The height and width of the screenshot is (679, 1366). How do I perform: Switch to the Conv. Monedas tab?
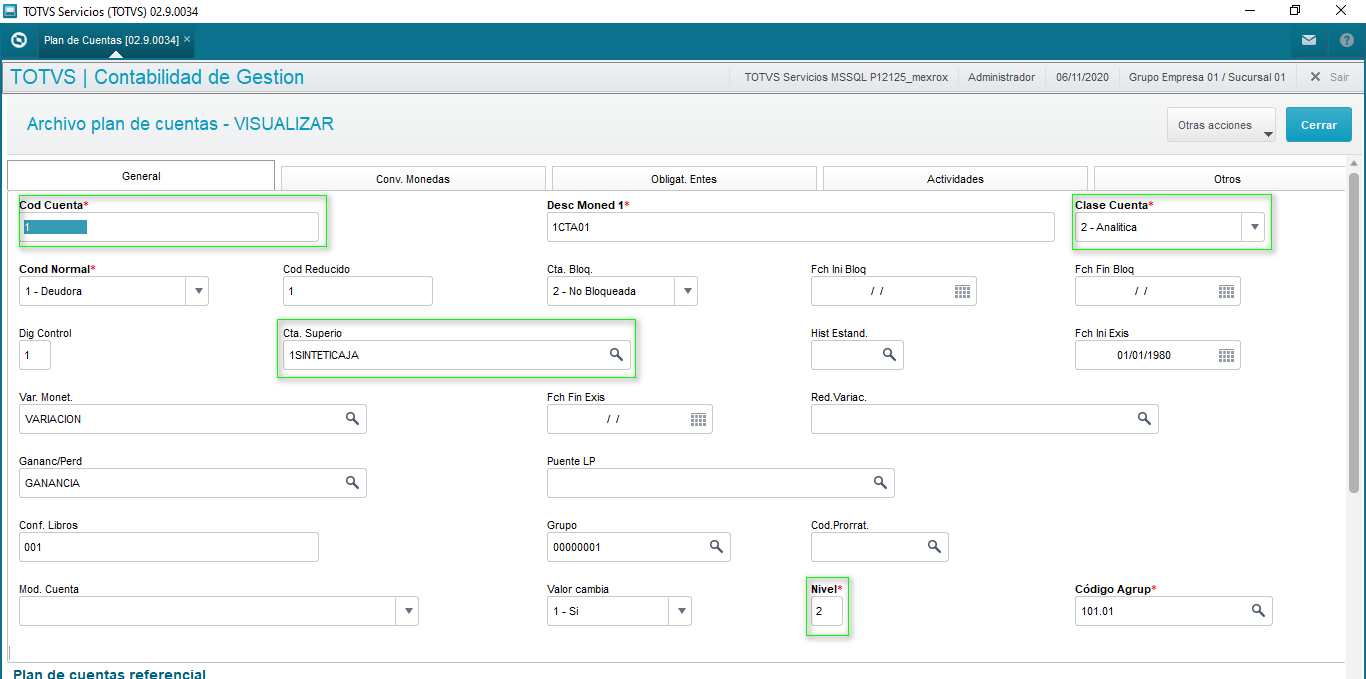click(x=413, y=179)
